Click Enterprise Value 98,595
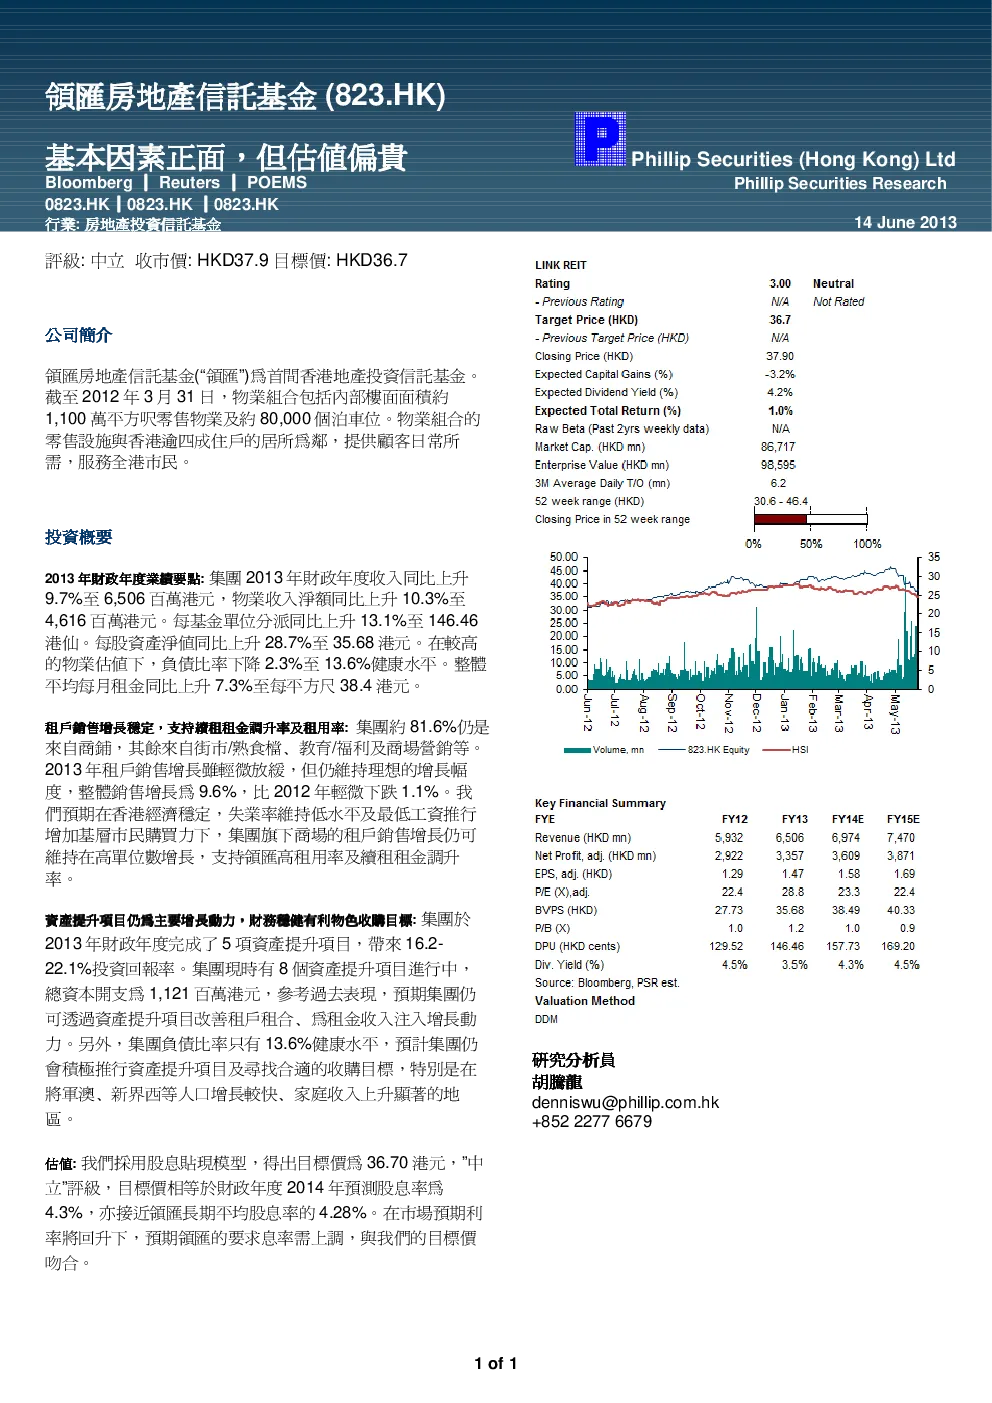 tap(778, 465)
